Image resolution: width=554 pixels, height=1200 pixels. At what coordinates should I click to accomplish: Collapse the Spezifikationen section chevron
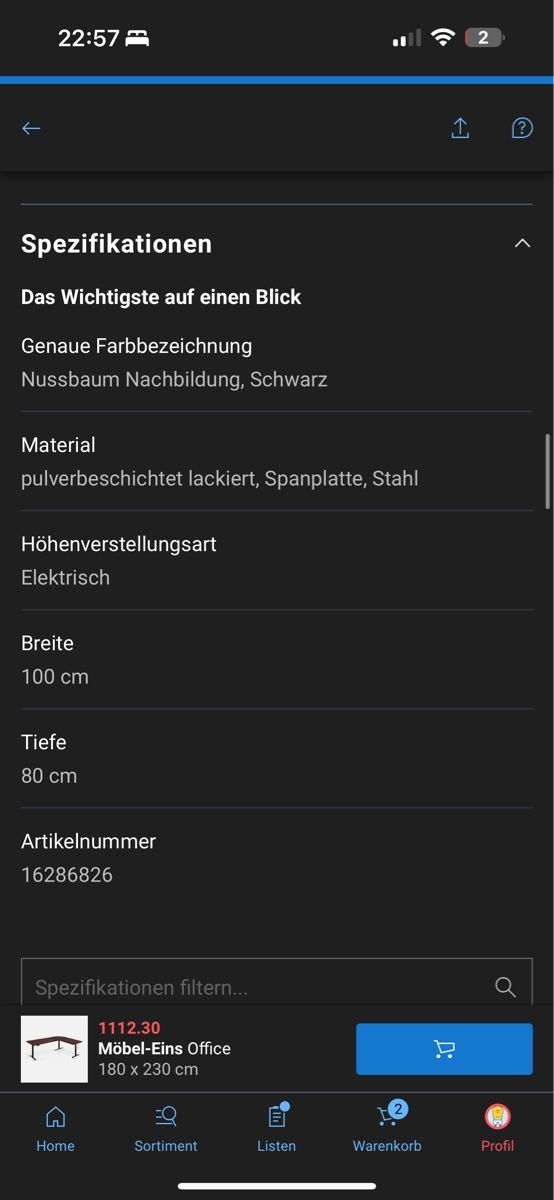[x=522, y=243]
